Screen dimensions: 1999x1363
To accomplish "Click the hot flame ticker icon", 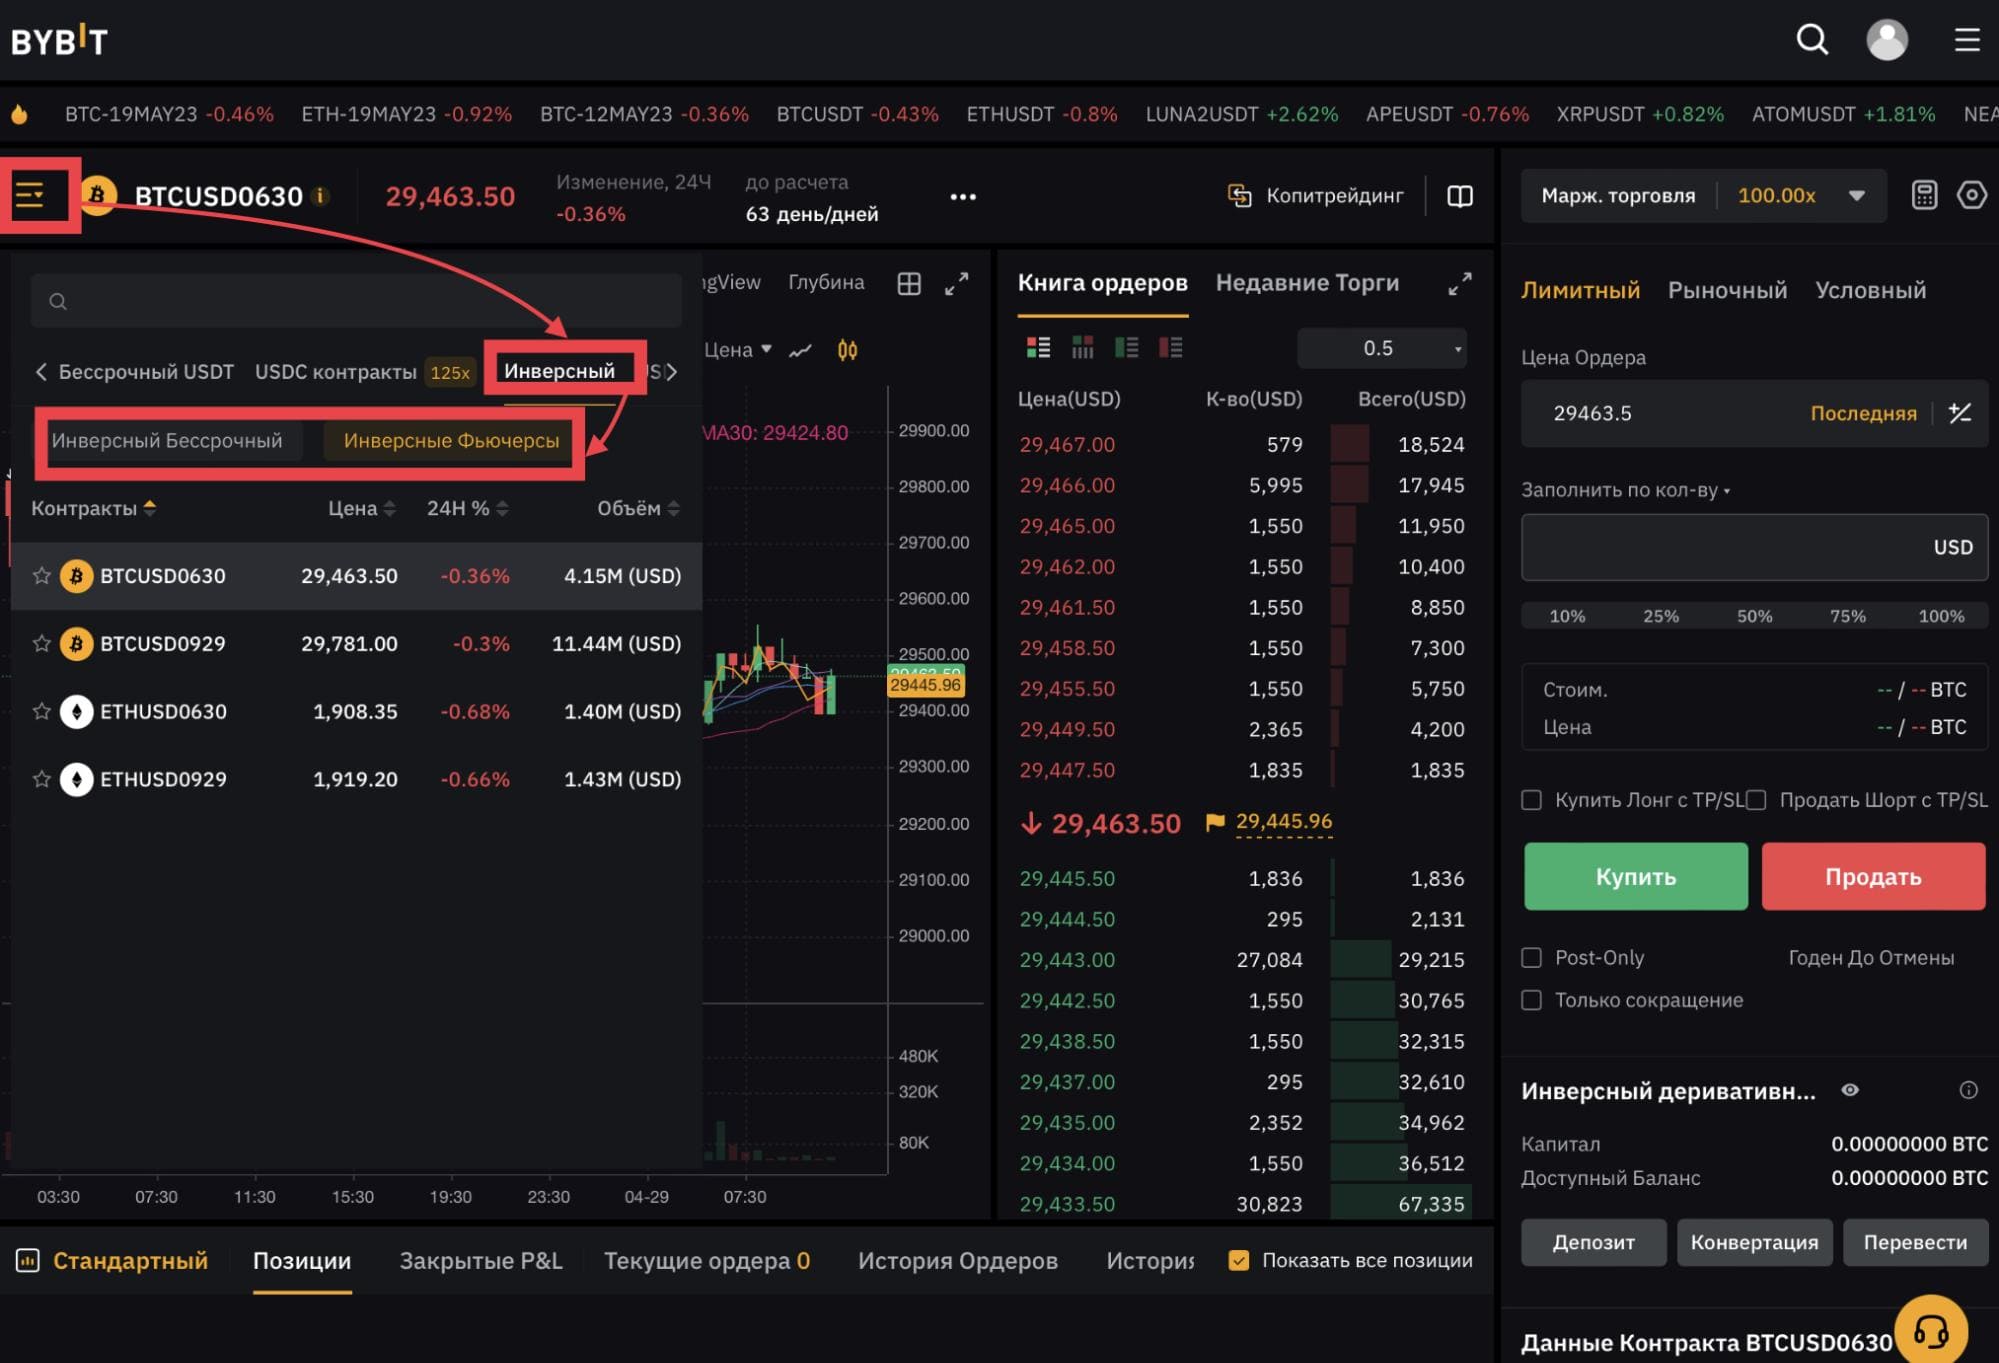I will tap(19, 114).
